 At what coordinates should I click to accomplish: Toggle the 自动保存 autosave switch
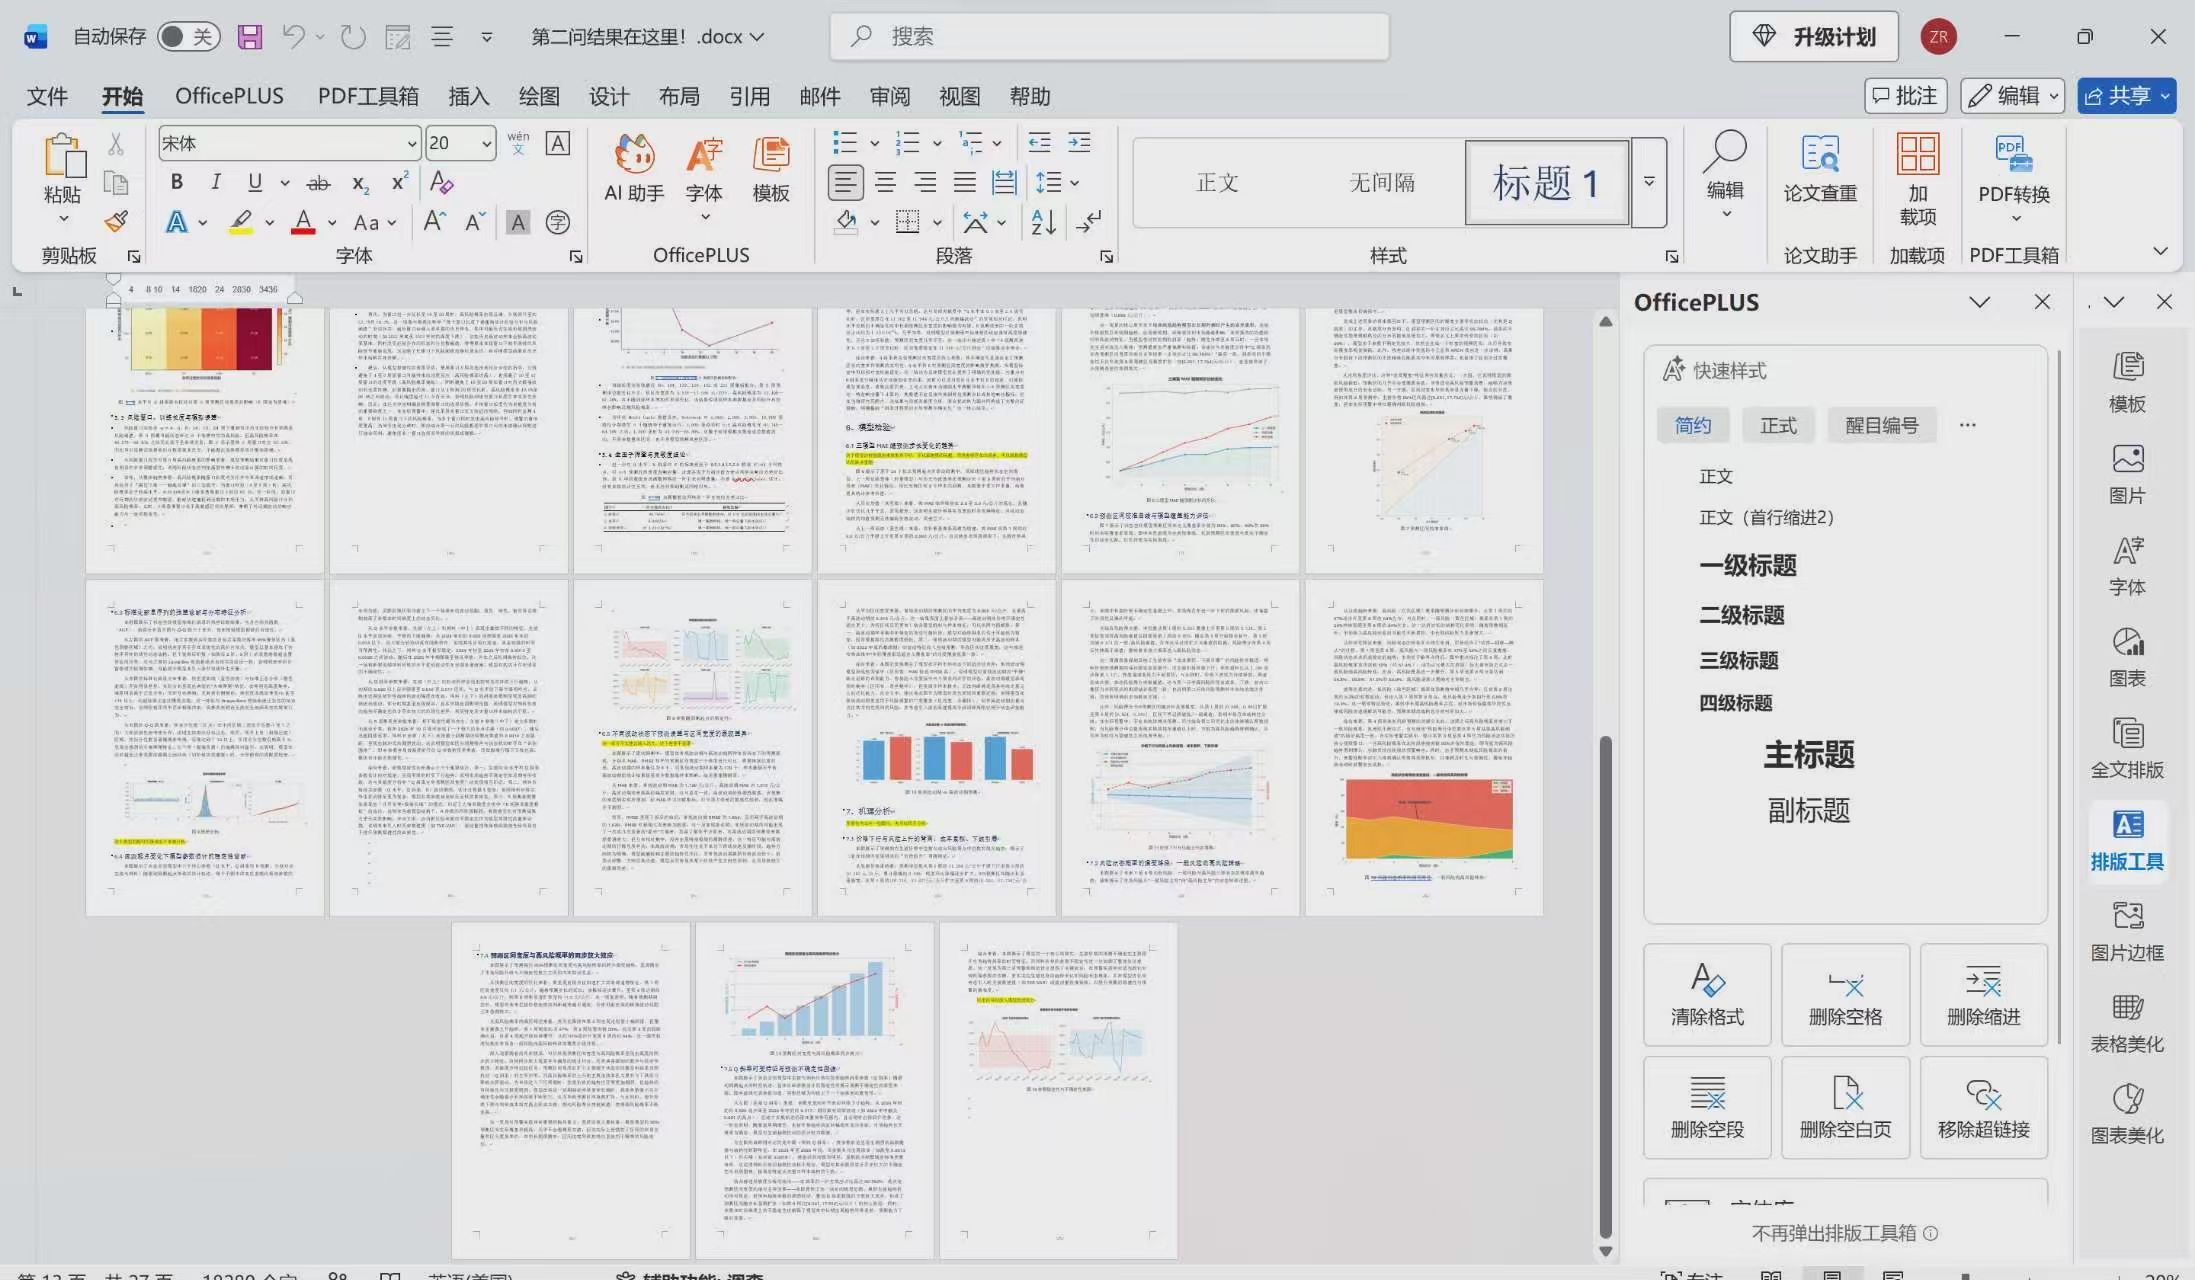[x=188, y=37]
